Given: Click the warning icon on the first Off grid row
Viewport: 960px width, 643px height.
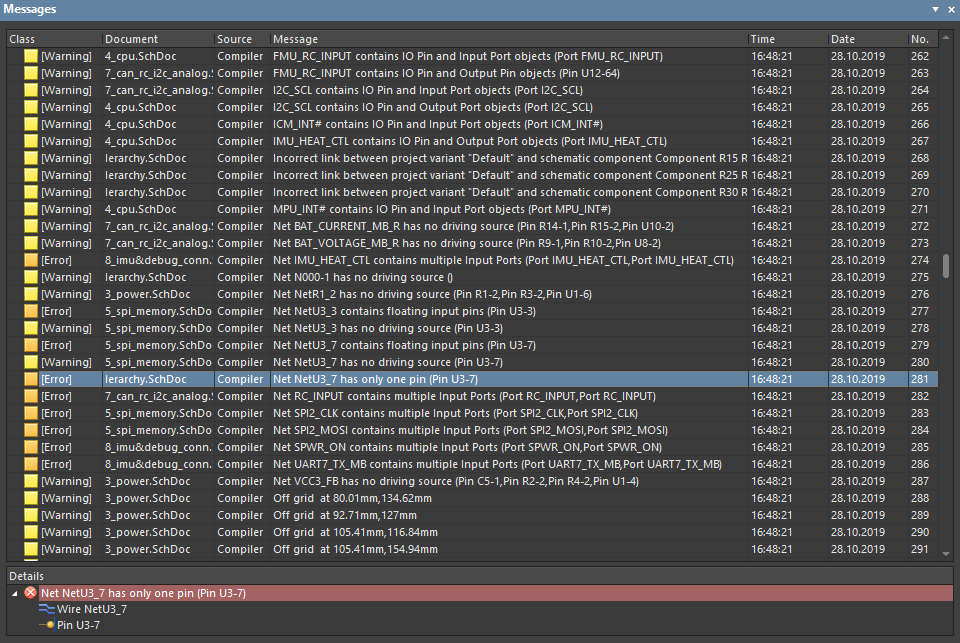Looking at the screenshot, I should click(30, 498).
